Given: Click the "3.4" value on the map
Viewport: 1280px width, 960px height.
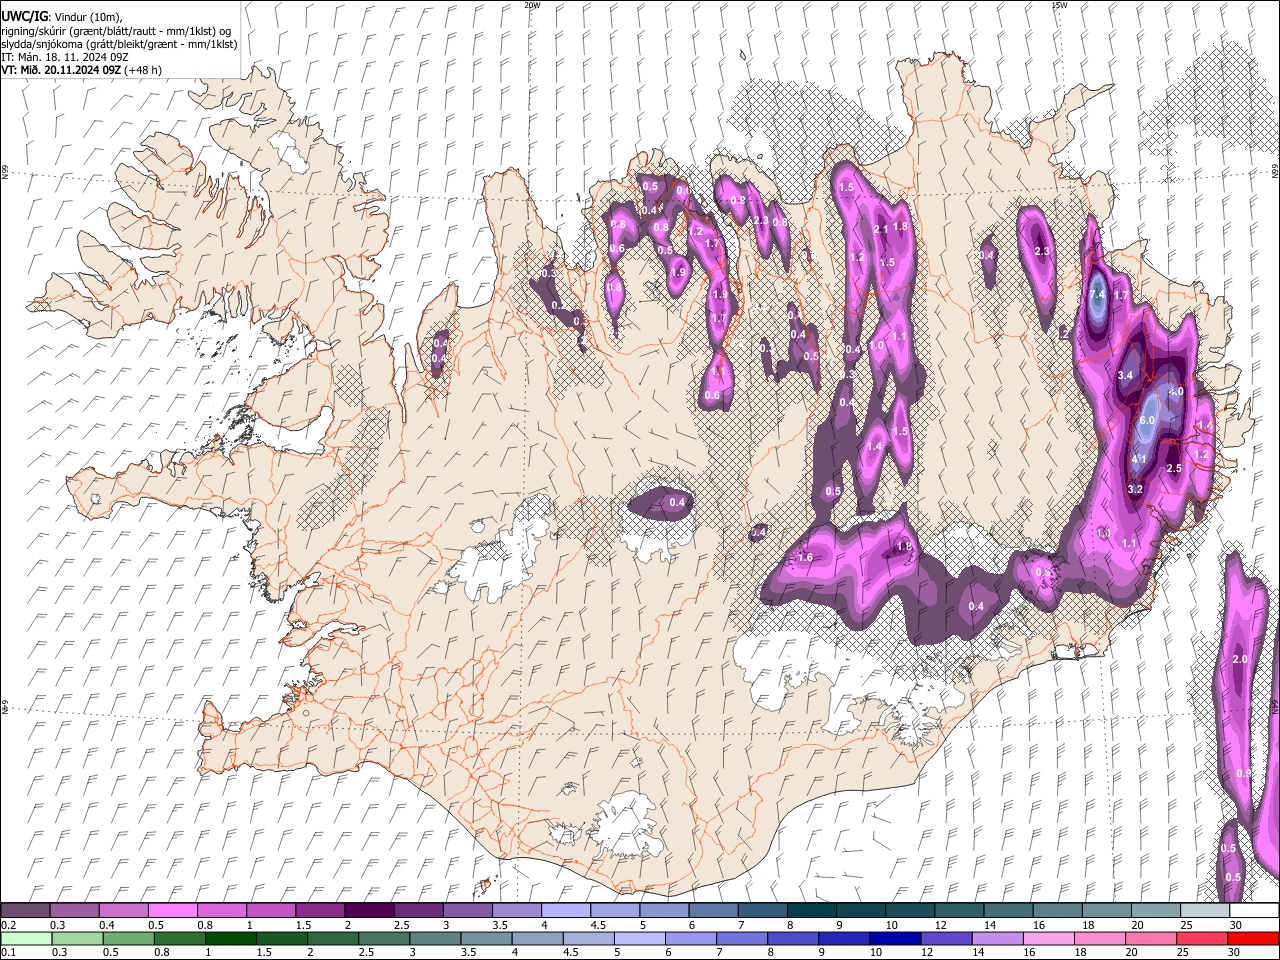Looking at the screenshot, I should click(1125, 375).
